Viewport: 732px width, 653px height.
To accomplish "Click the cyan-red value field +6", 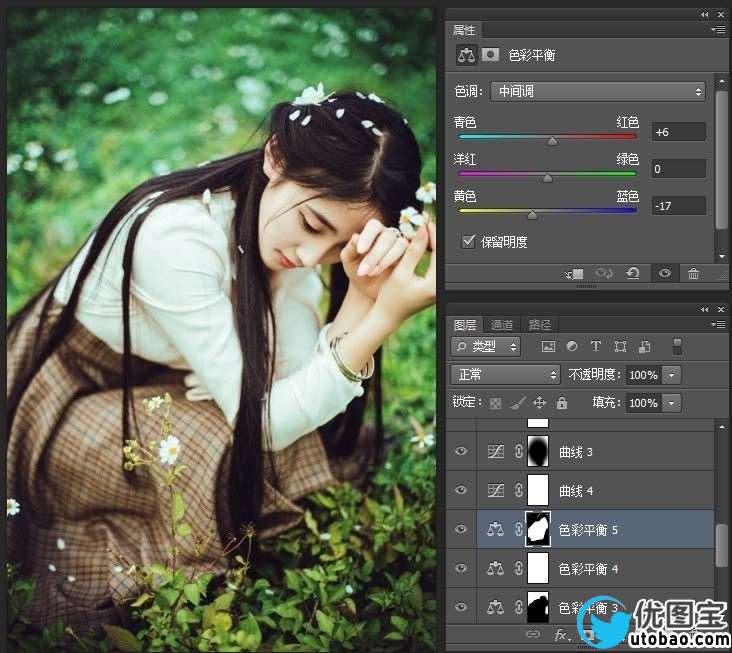I will [x=678, y=132].
